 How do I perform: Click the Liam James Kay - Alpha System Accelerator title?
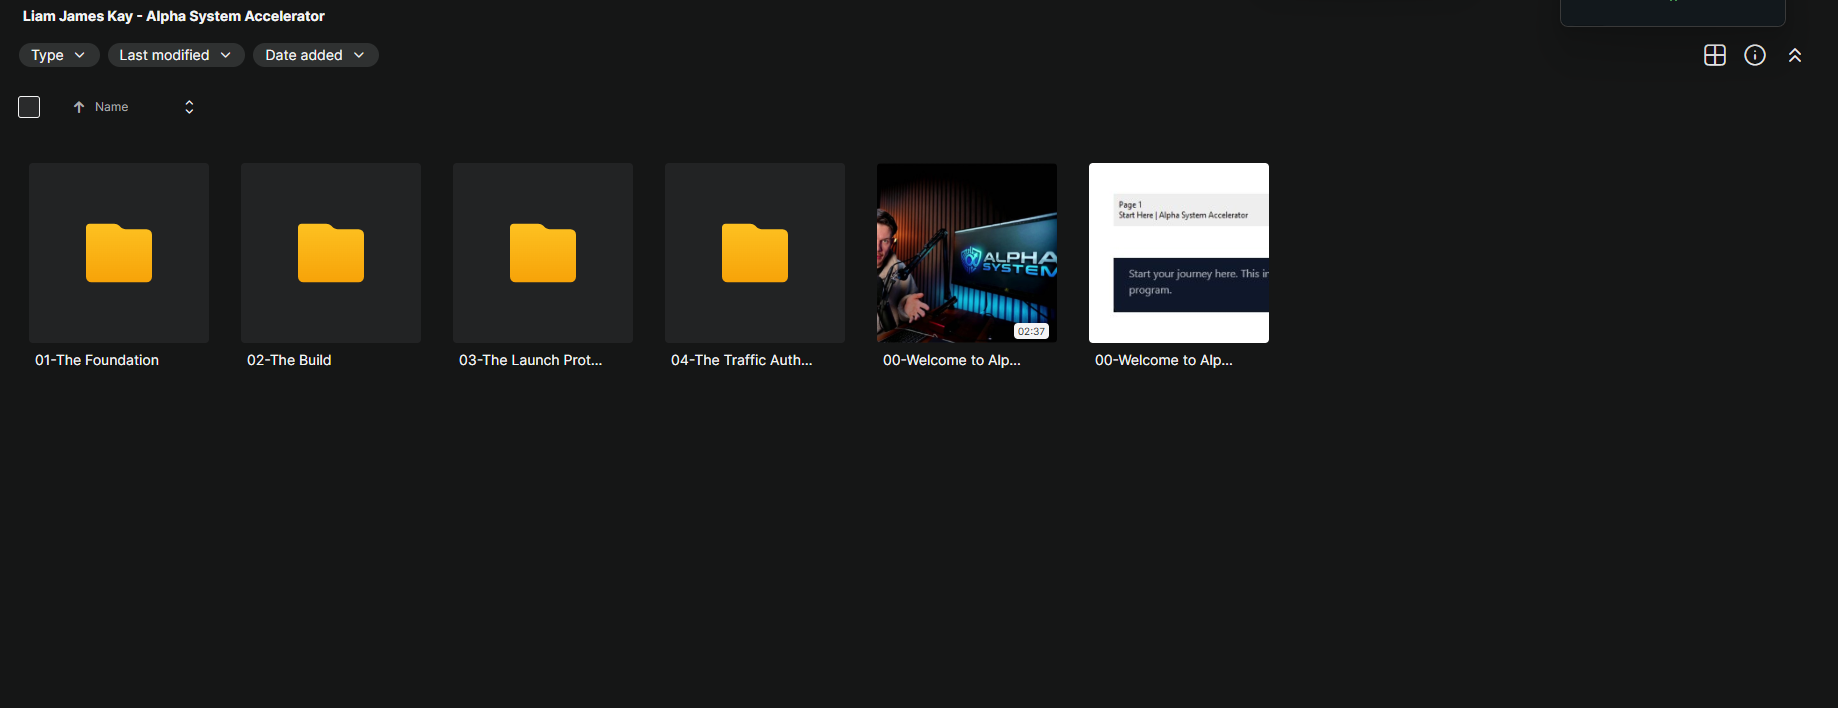[174, 16]
